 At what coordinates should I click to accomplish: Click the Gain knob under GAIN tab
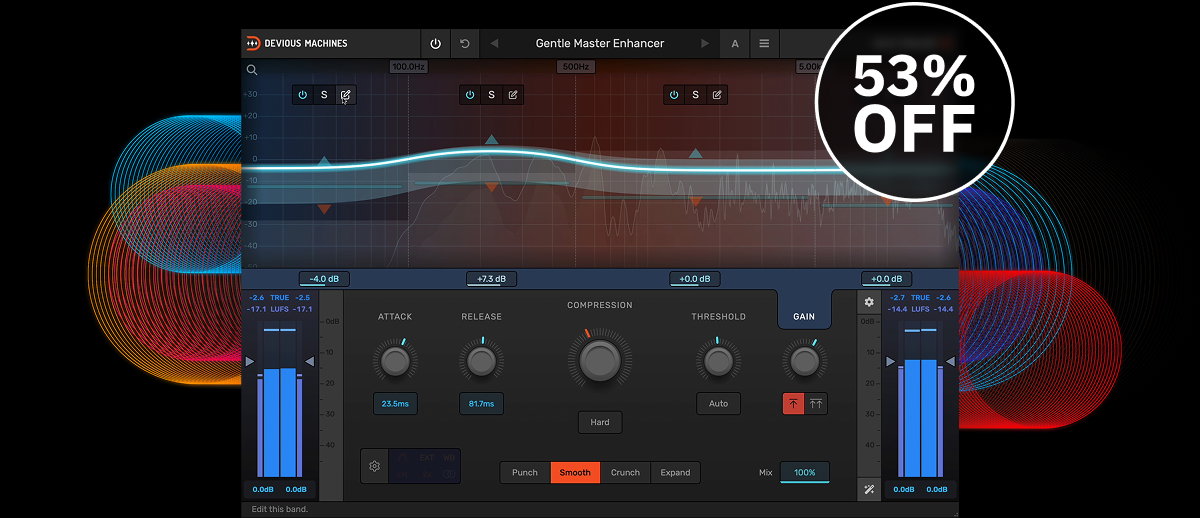[x=804, y=360]
